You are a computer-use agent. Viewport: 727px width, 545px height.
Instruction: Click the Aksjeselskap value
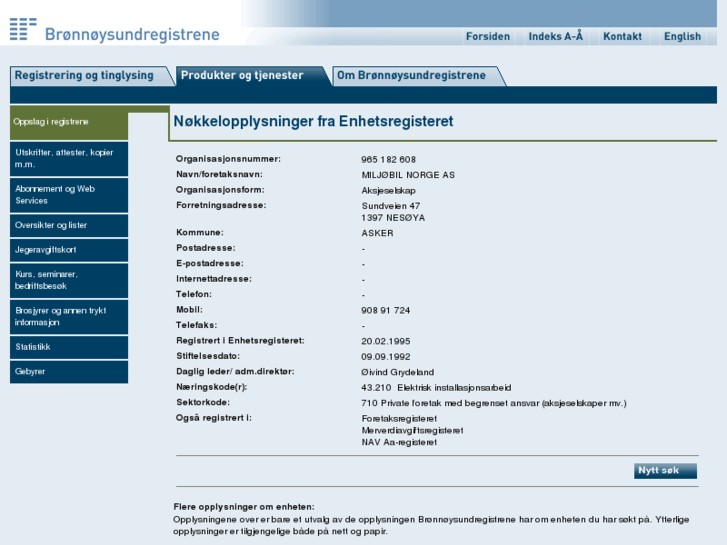[x=389, y=191]
